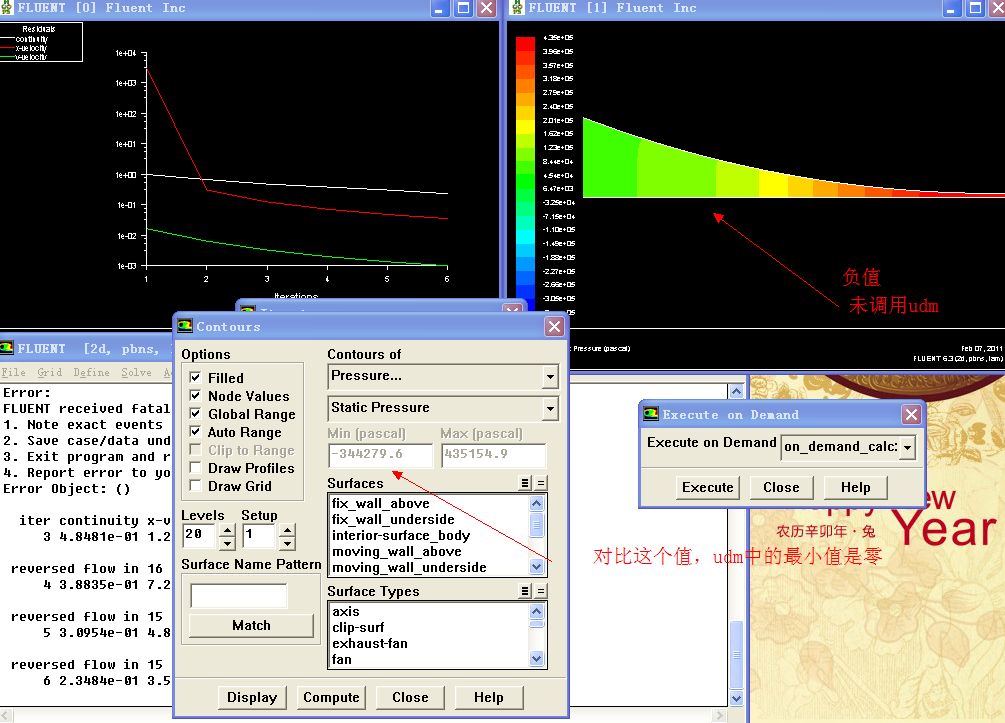Deselect all entries in Surface Types list

541,591
